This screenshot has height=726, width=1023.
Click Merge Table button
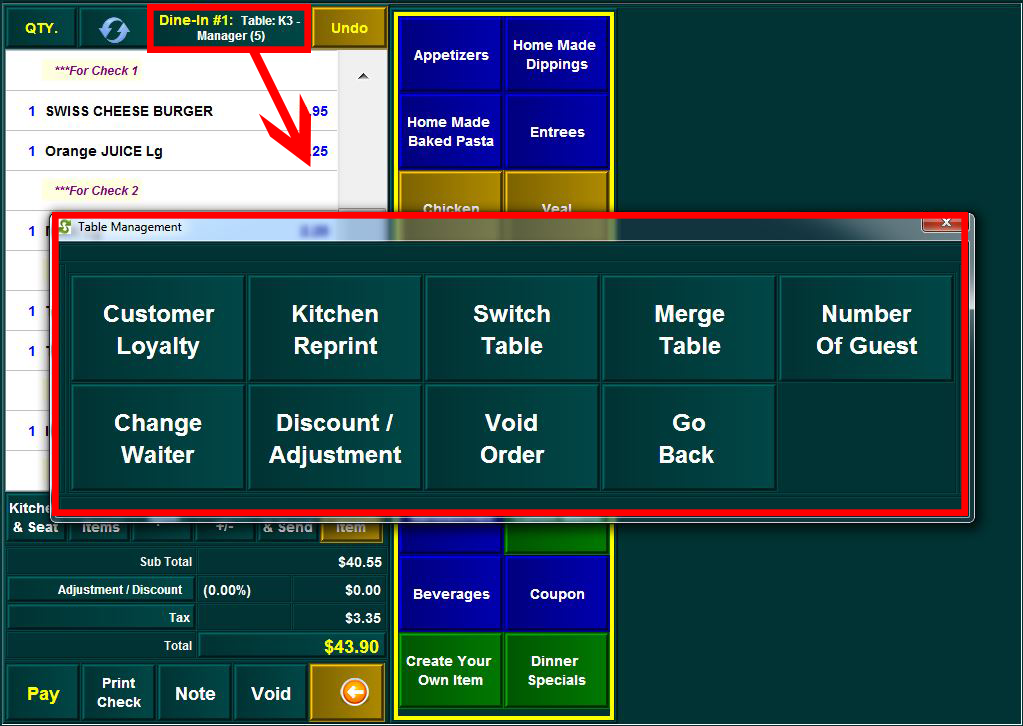689,329
